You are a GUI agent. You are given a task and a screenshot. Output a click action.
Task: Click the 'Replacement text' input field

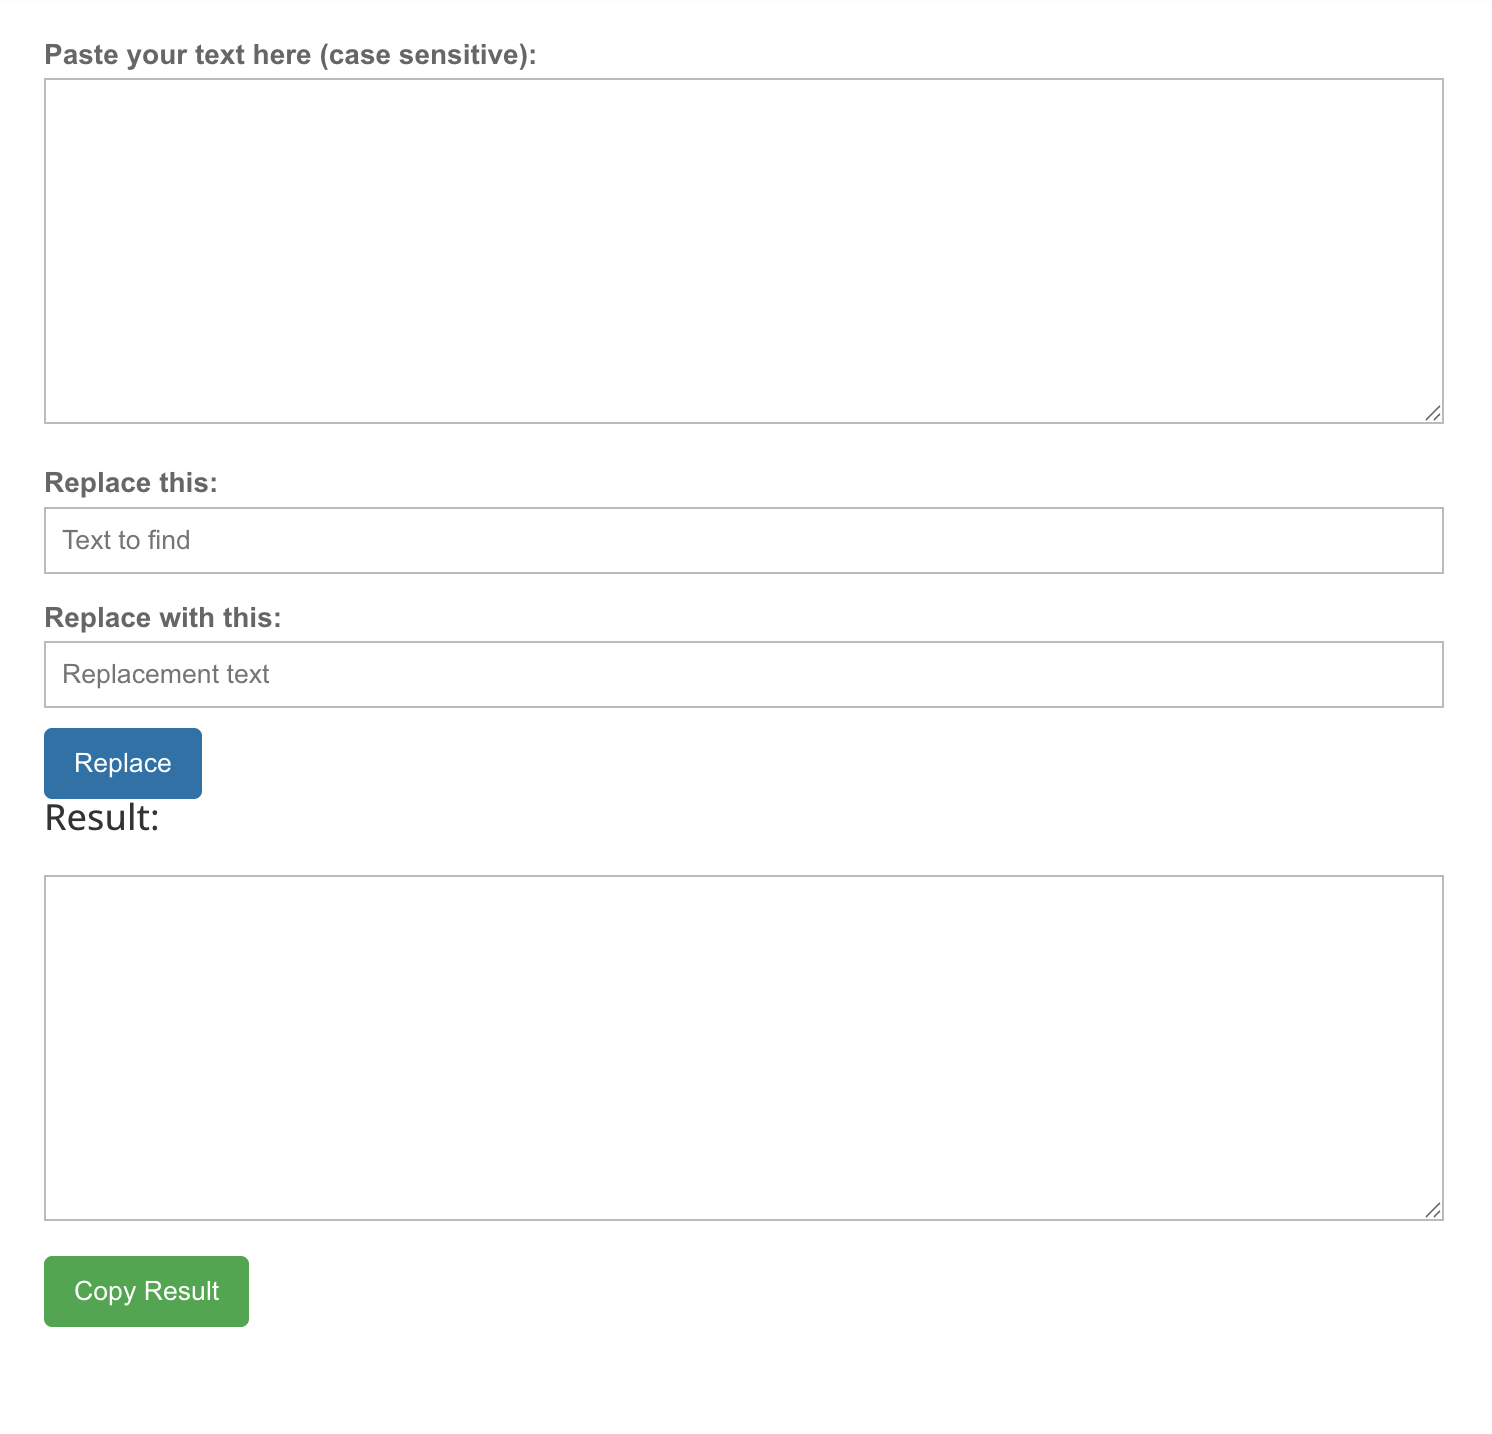[x=743, y=674]
